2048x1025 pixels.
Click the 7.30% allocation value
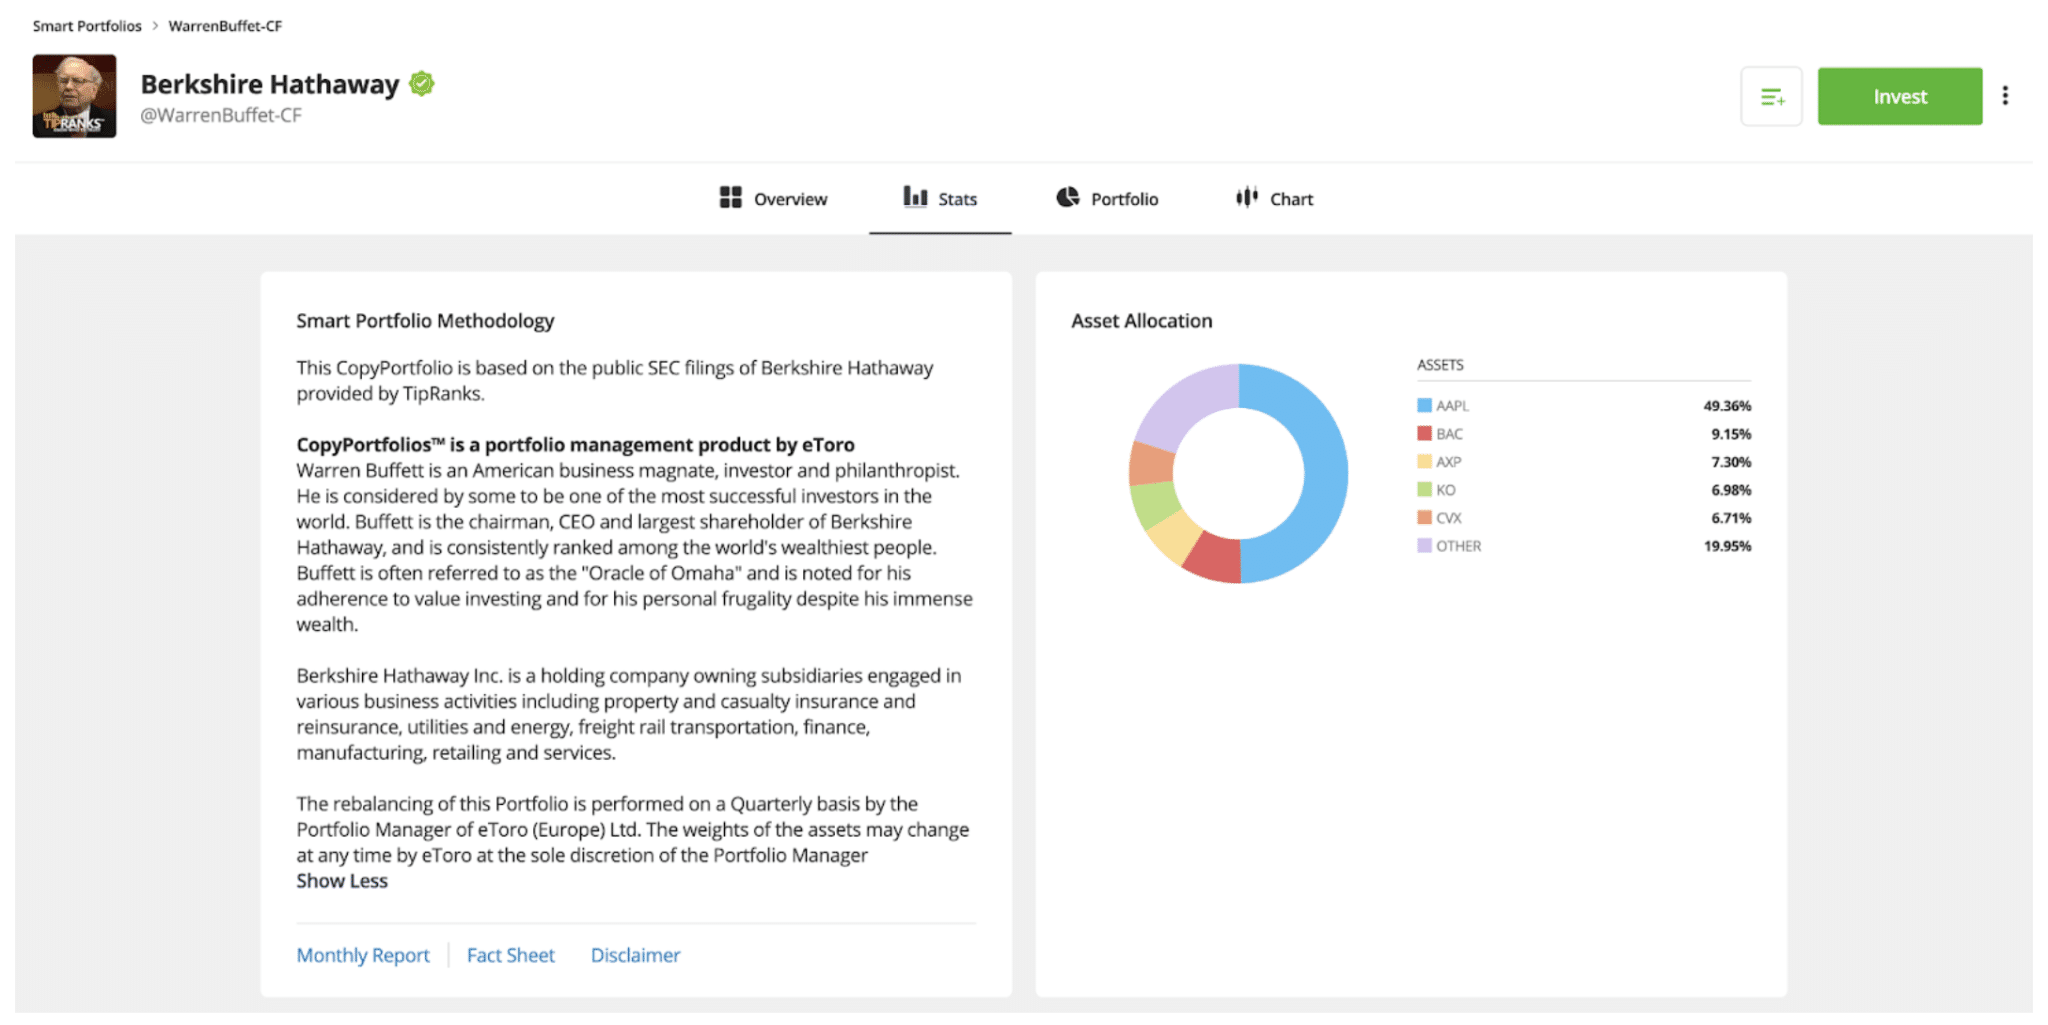(x=1731, y=461)
